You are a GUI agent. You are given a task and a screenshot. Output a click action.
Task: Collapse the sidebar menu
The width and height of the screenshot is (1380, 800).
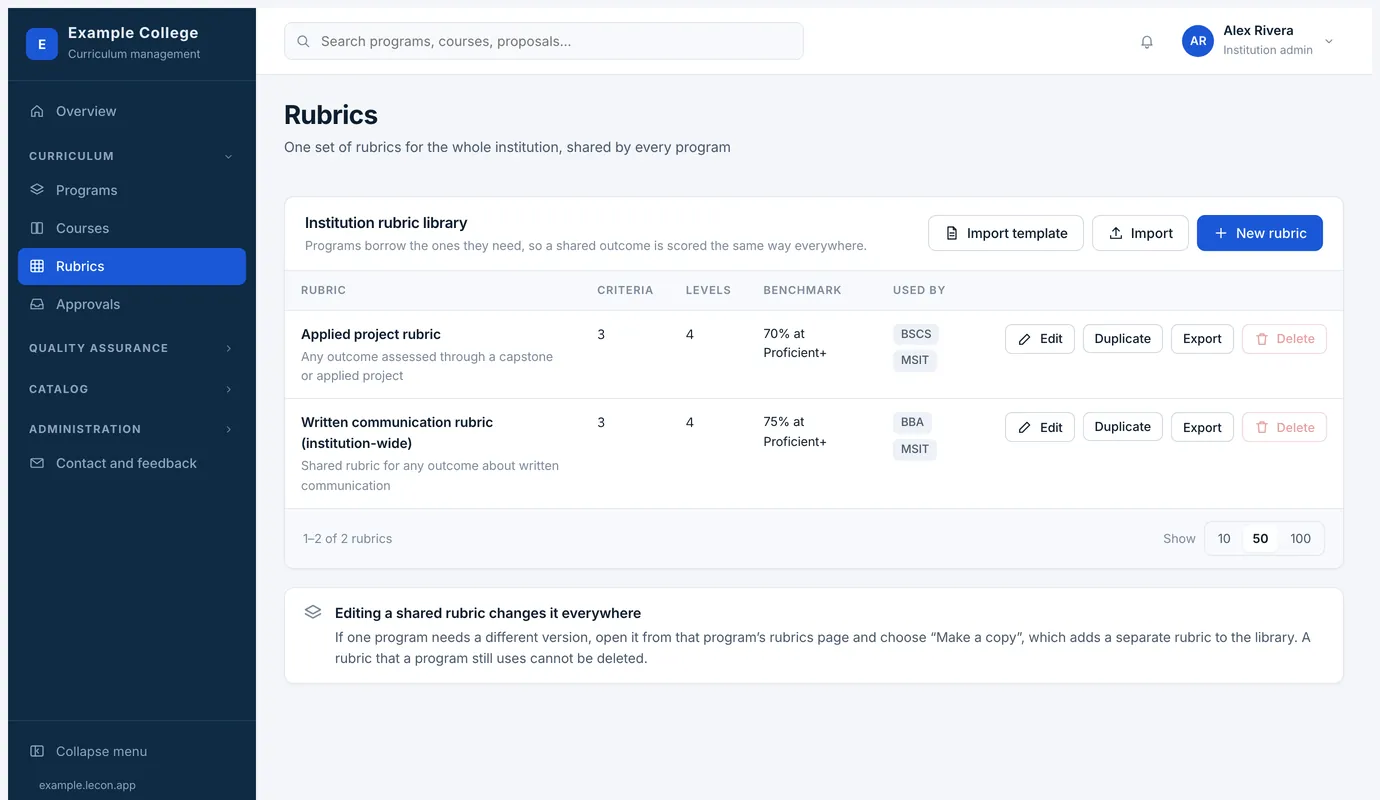(x=132, y=751)
